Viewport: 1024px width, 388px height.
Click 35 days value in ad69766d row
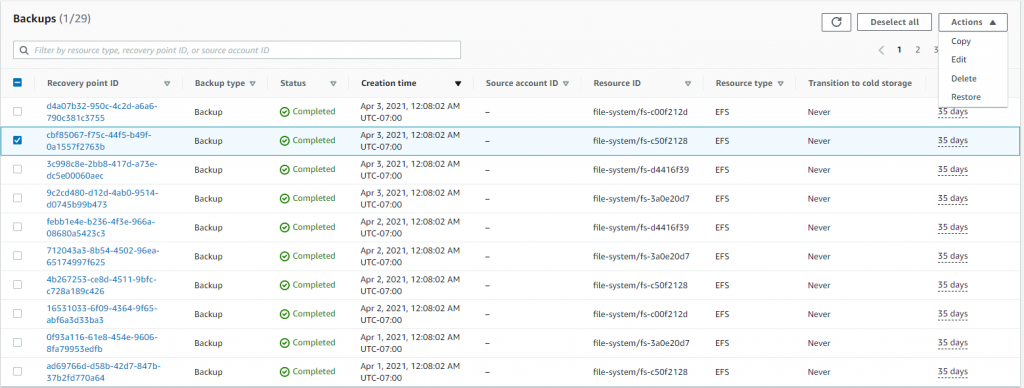pyautogui.click(x=953, y=371)
